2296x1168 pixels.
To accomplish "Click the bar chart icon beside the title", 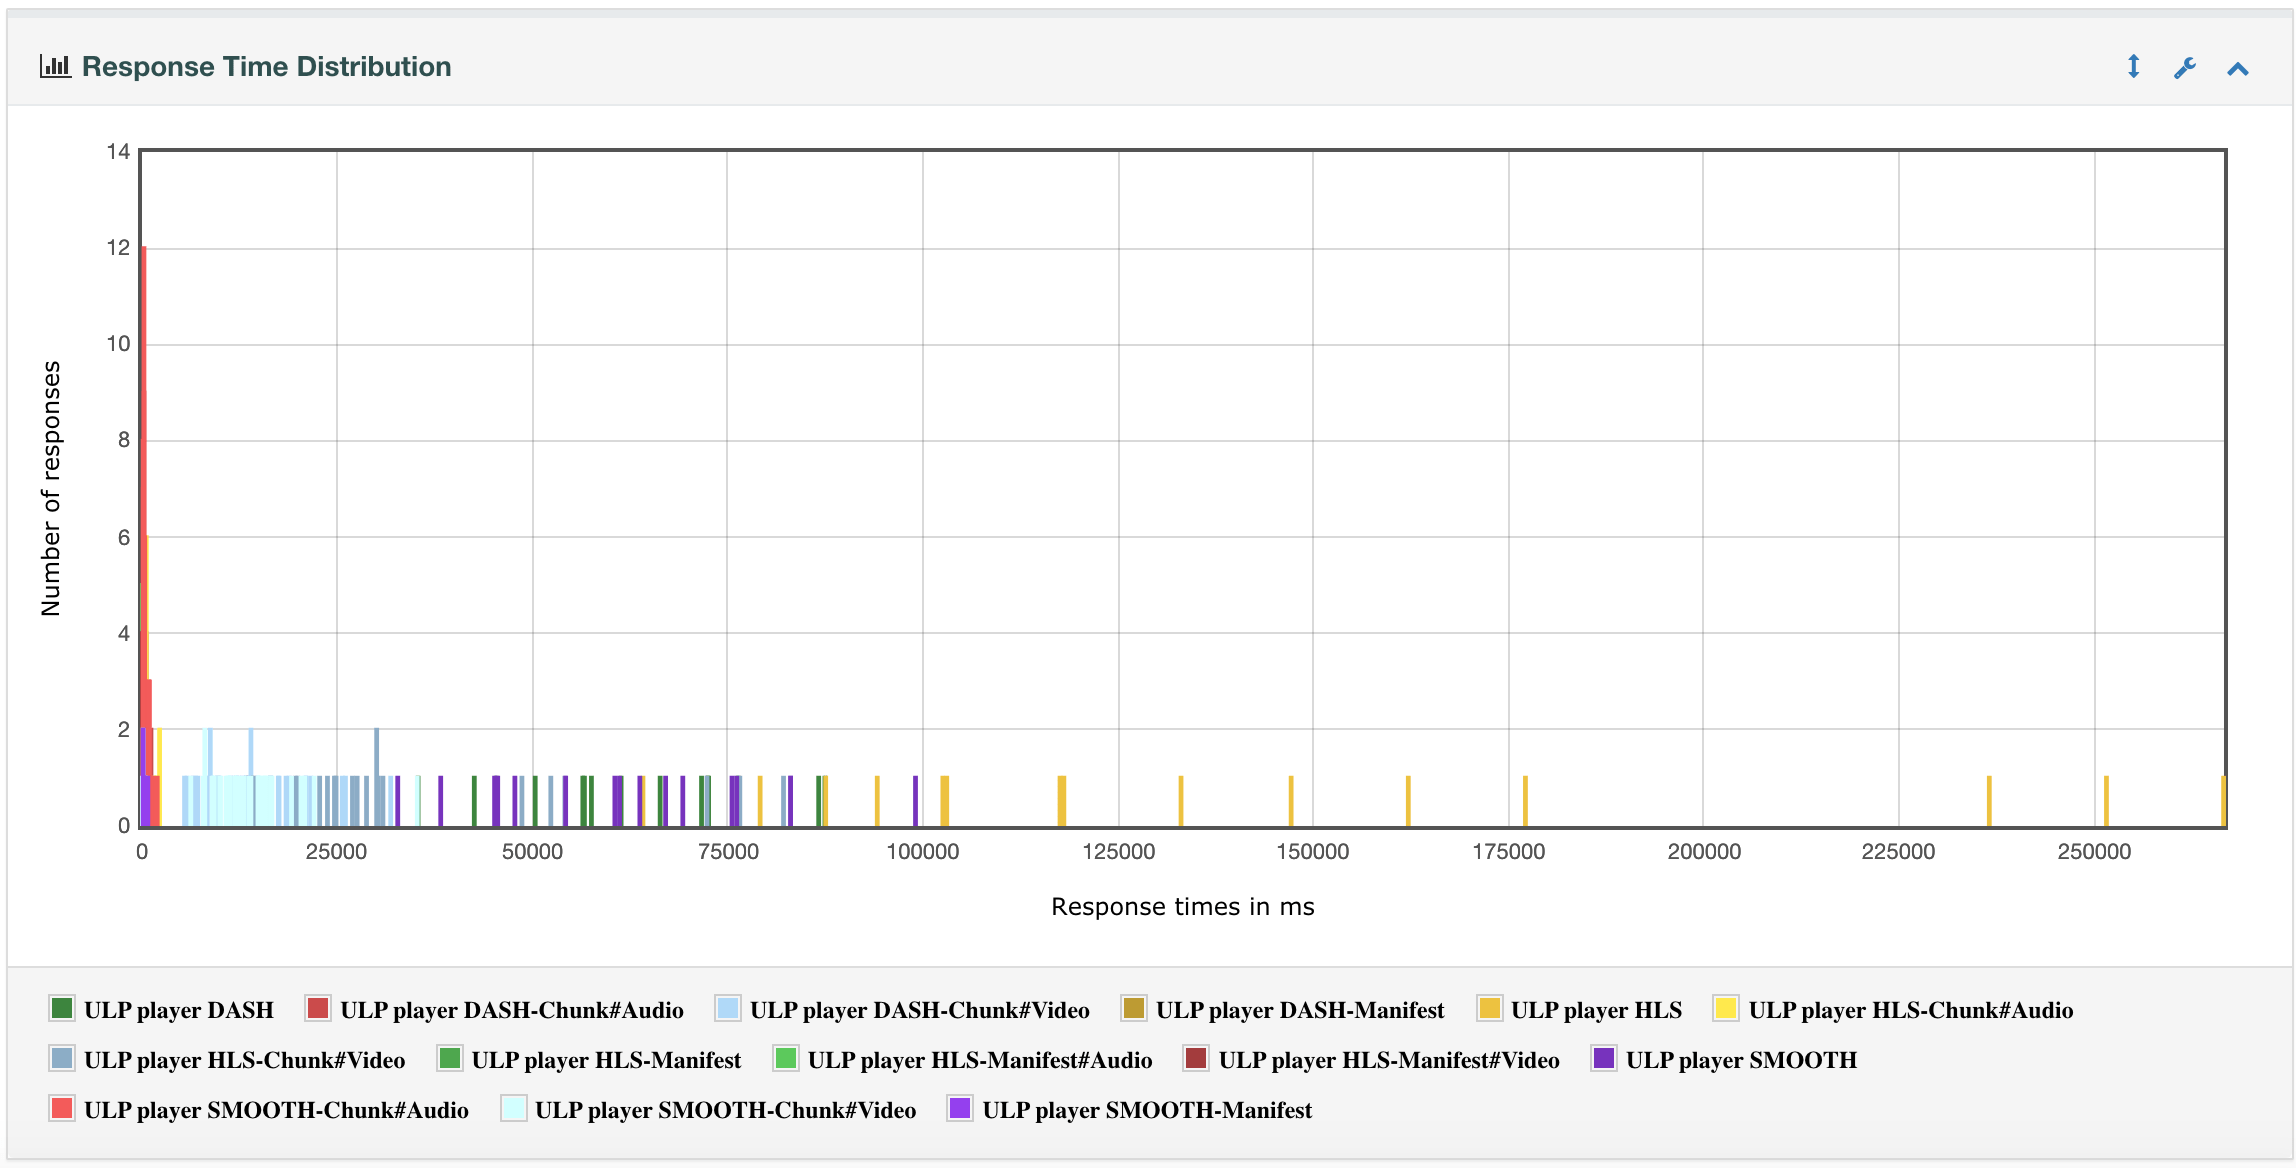I will [55, 66].
